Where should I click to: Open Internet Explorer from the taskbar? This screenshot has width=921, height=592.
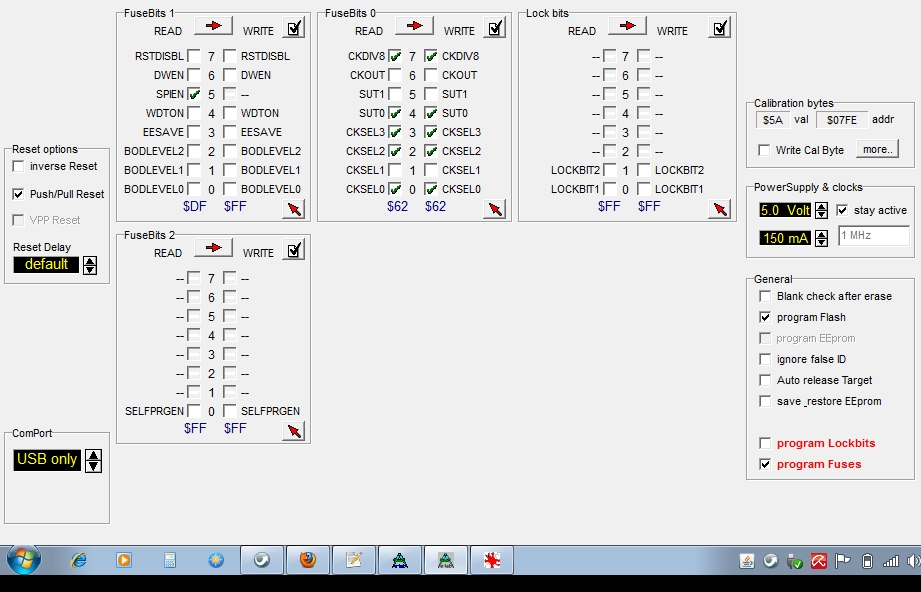pyautogui.click(x=79, y=560)
